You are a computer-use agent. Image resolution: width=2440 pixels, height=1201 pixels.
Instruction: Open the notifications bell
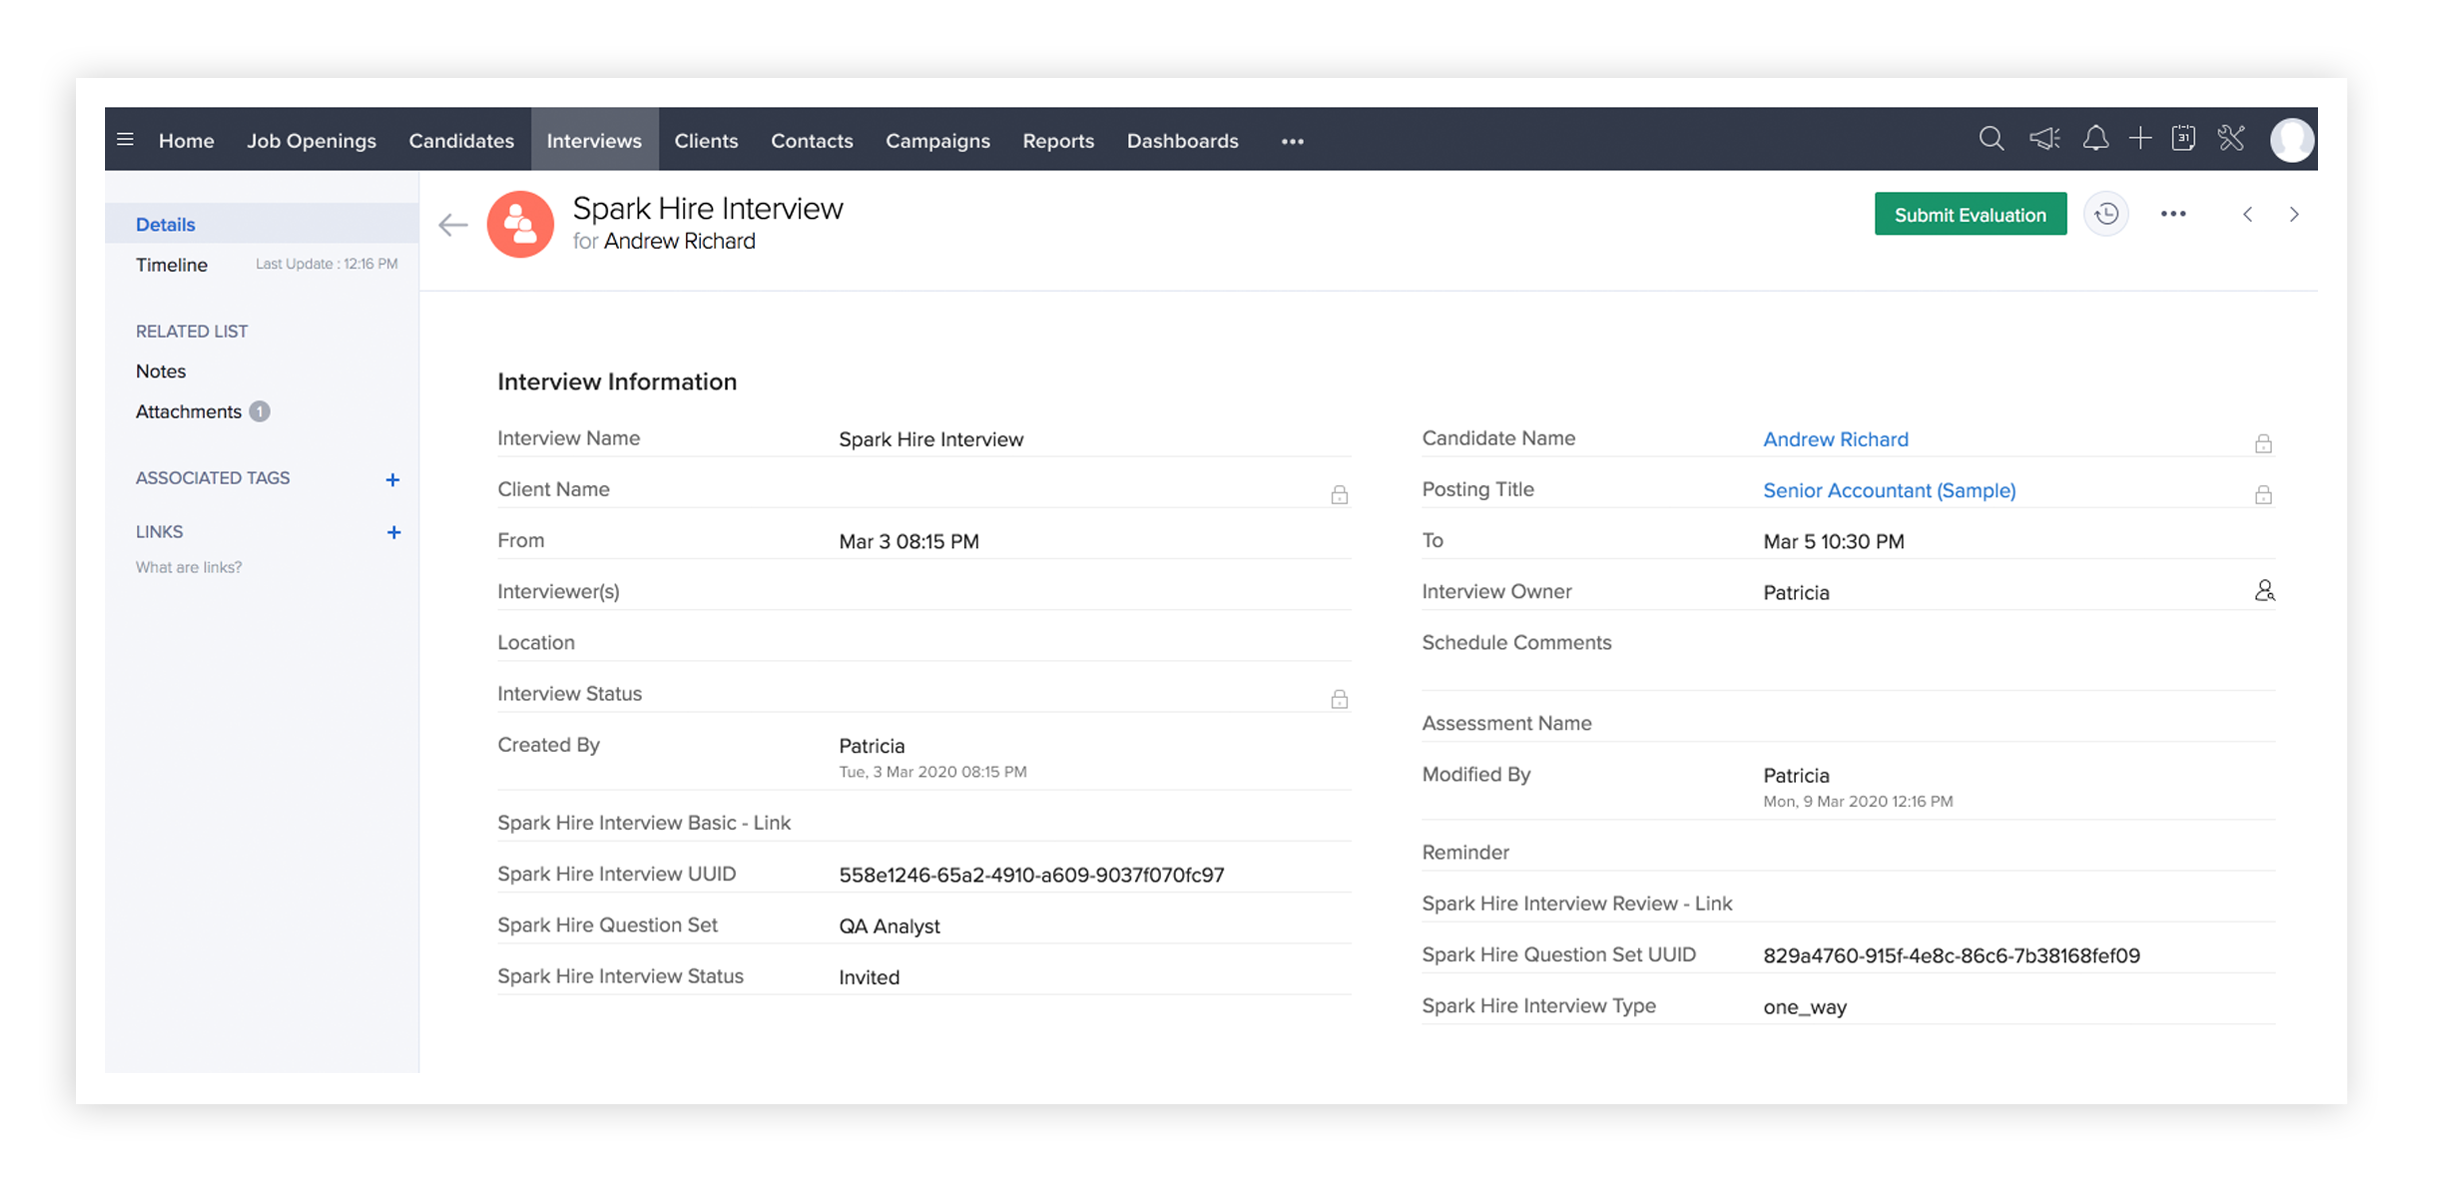[x=2095, y=139]
